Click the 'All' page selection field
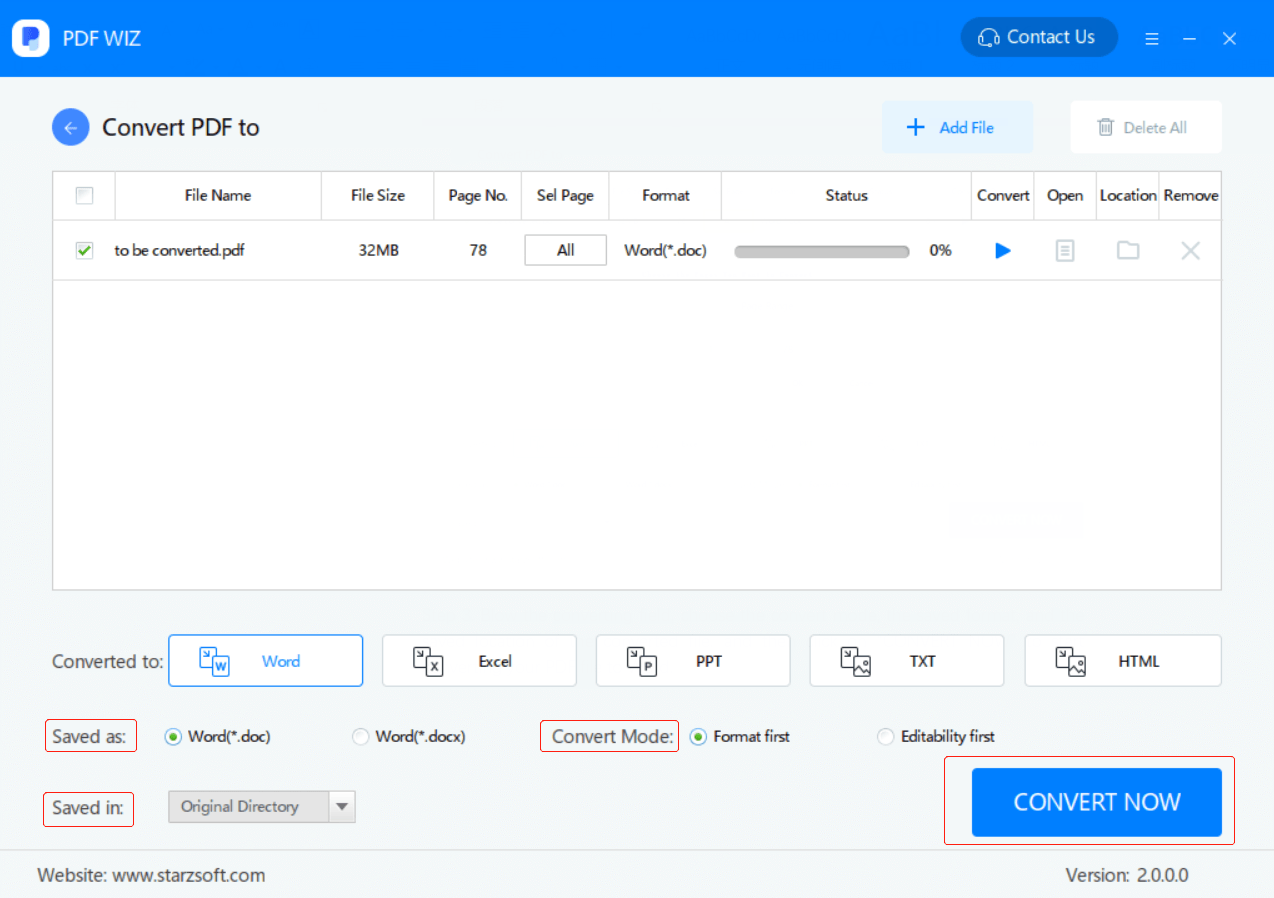The height and width of the screenshot is (898, 1274). point(564,250)
